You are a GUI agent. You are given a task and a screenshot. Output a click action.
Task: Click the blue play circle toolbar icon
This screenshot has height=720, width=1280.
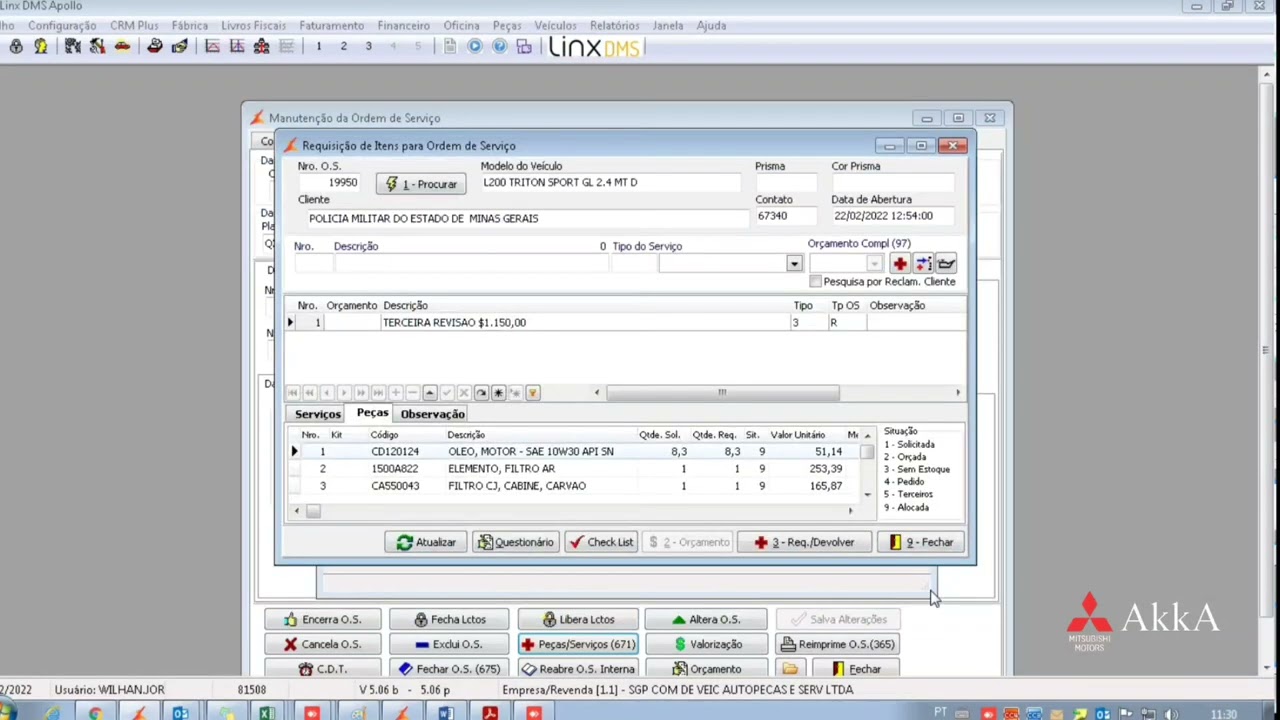[475, 46]
